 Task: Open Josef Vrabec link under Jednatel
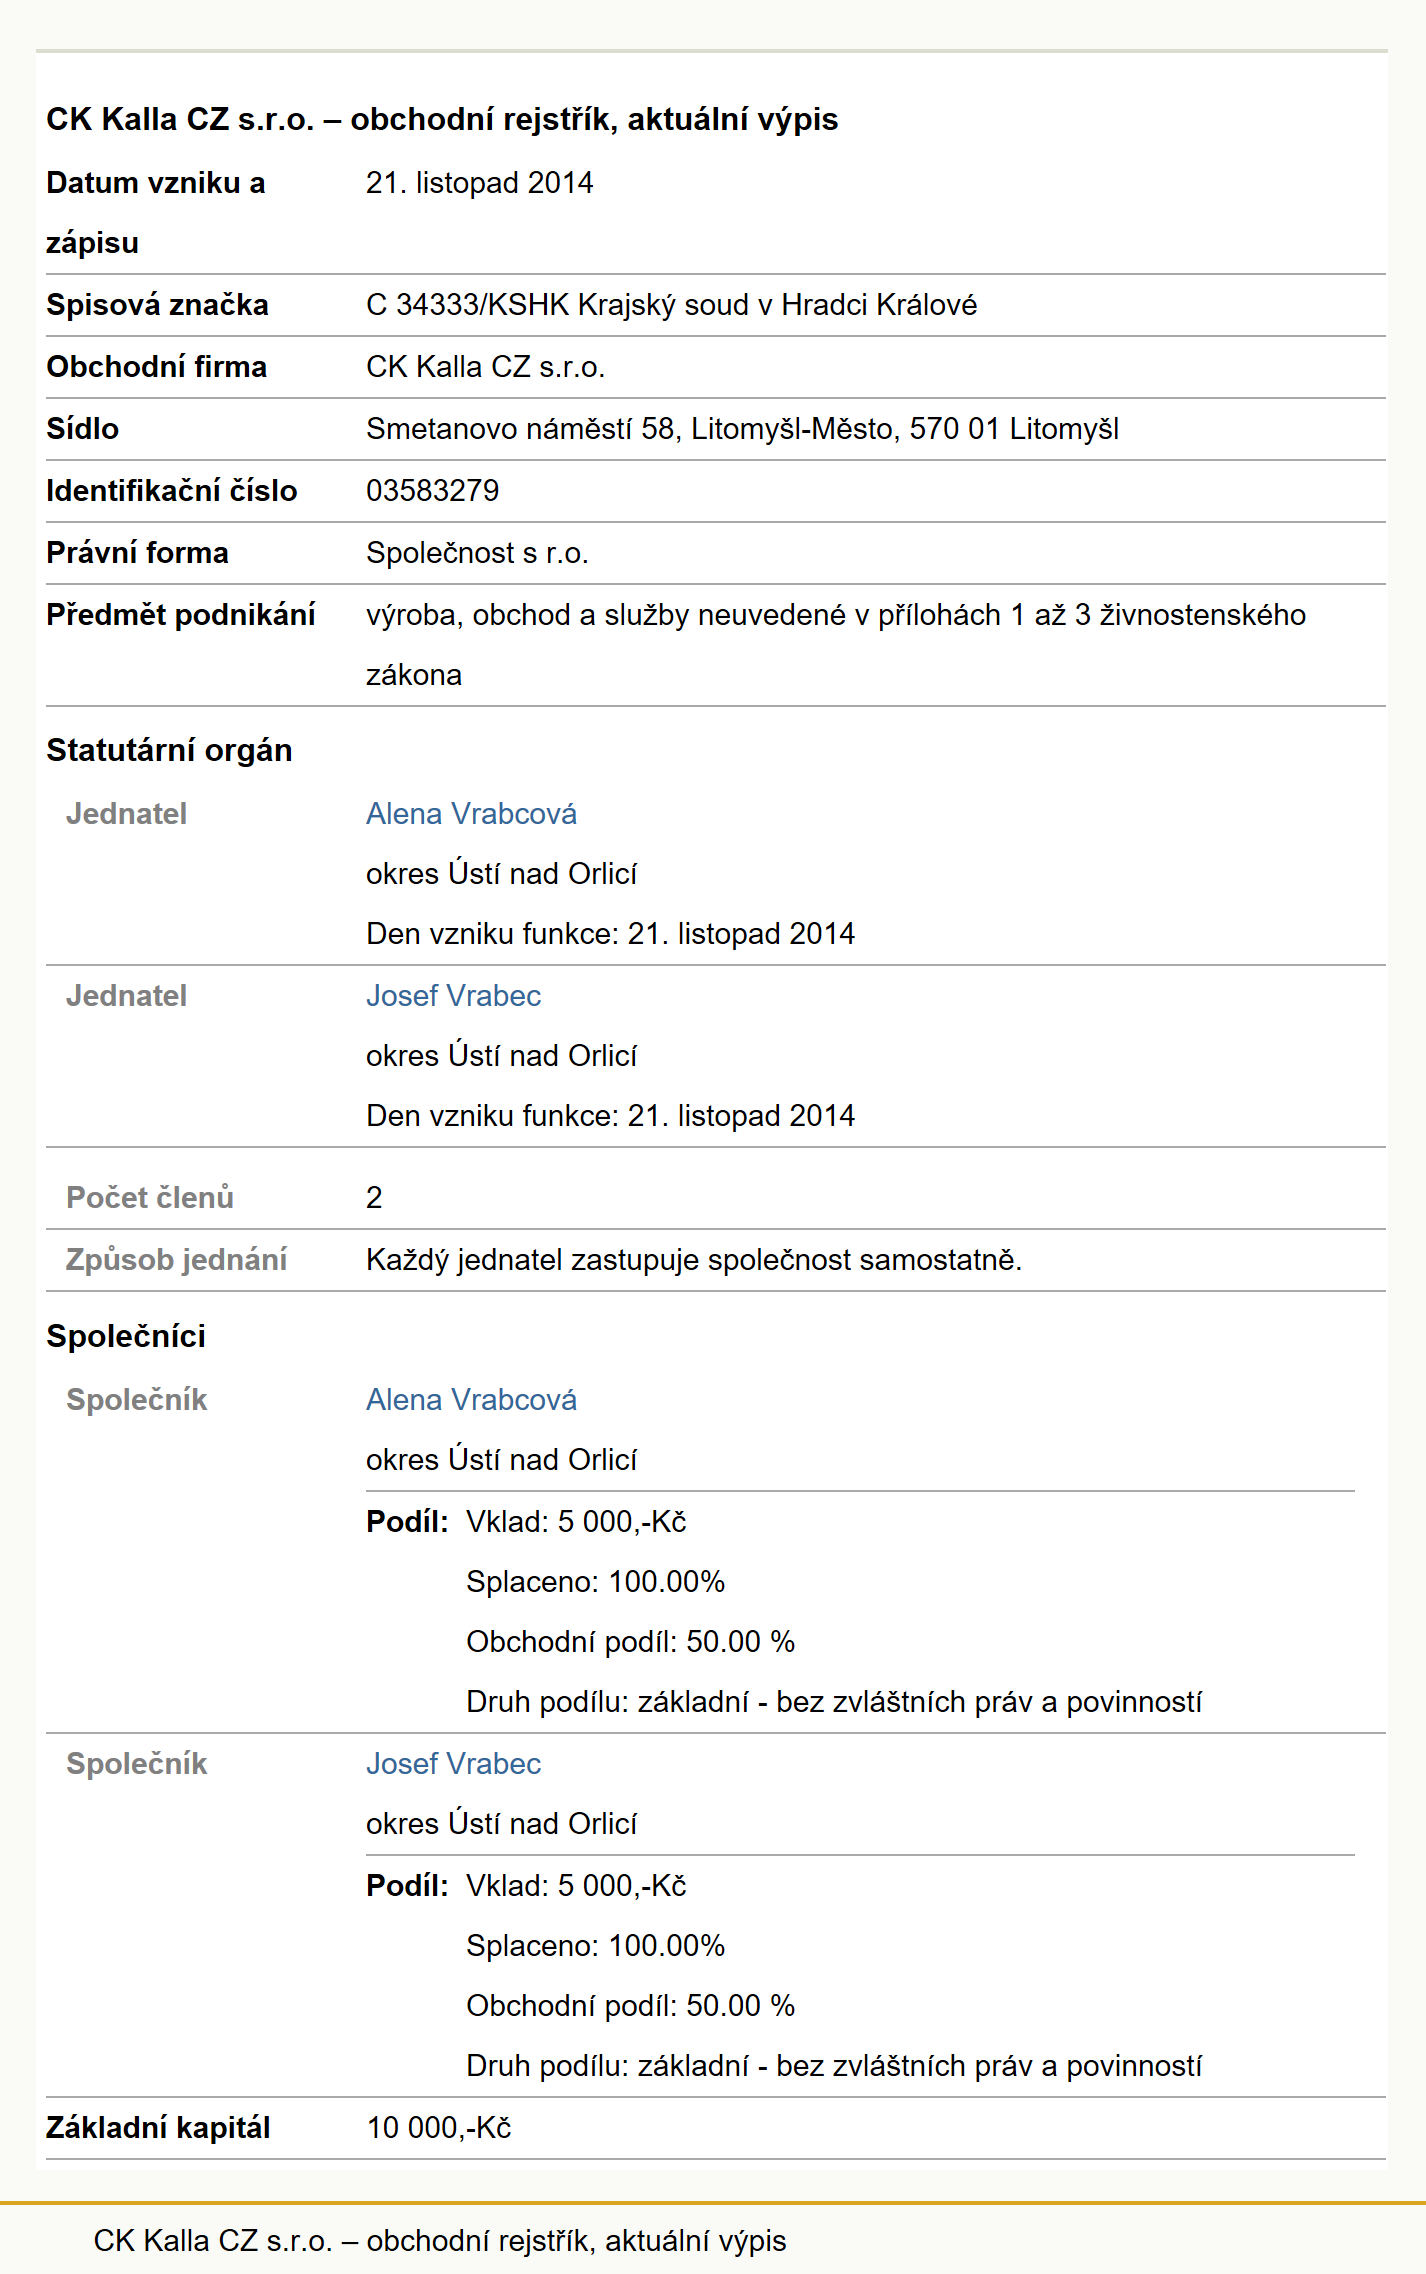(x=453, y=996)
